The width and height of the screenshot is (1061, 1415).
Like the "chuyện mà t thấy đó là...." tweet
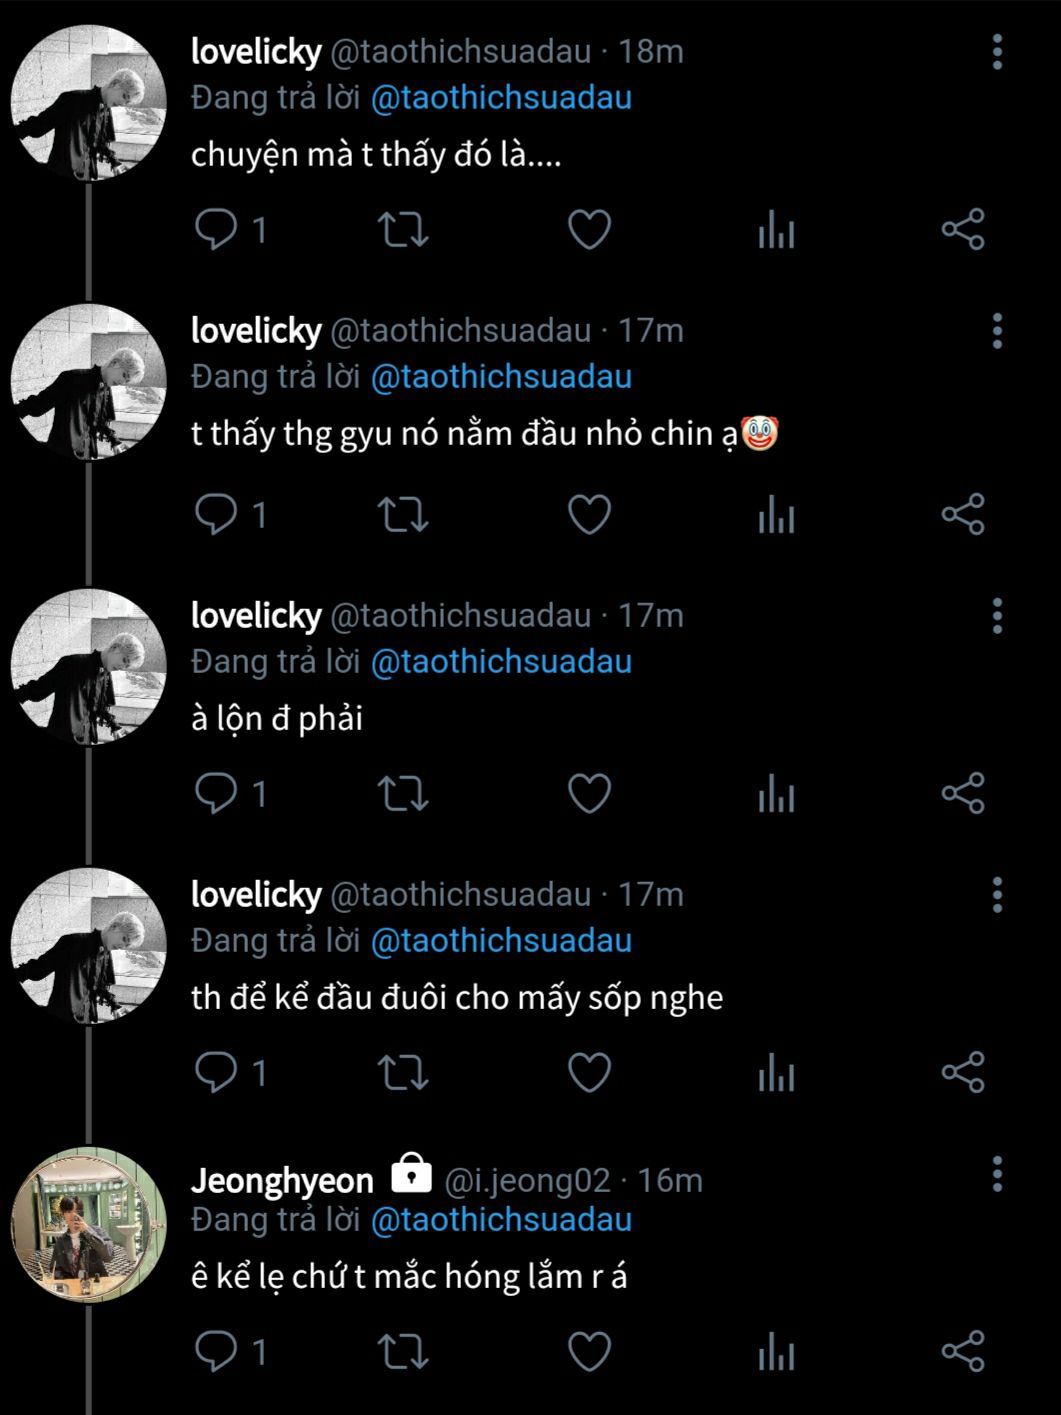589,230
